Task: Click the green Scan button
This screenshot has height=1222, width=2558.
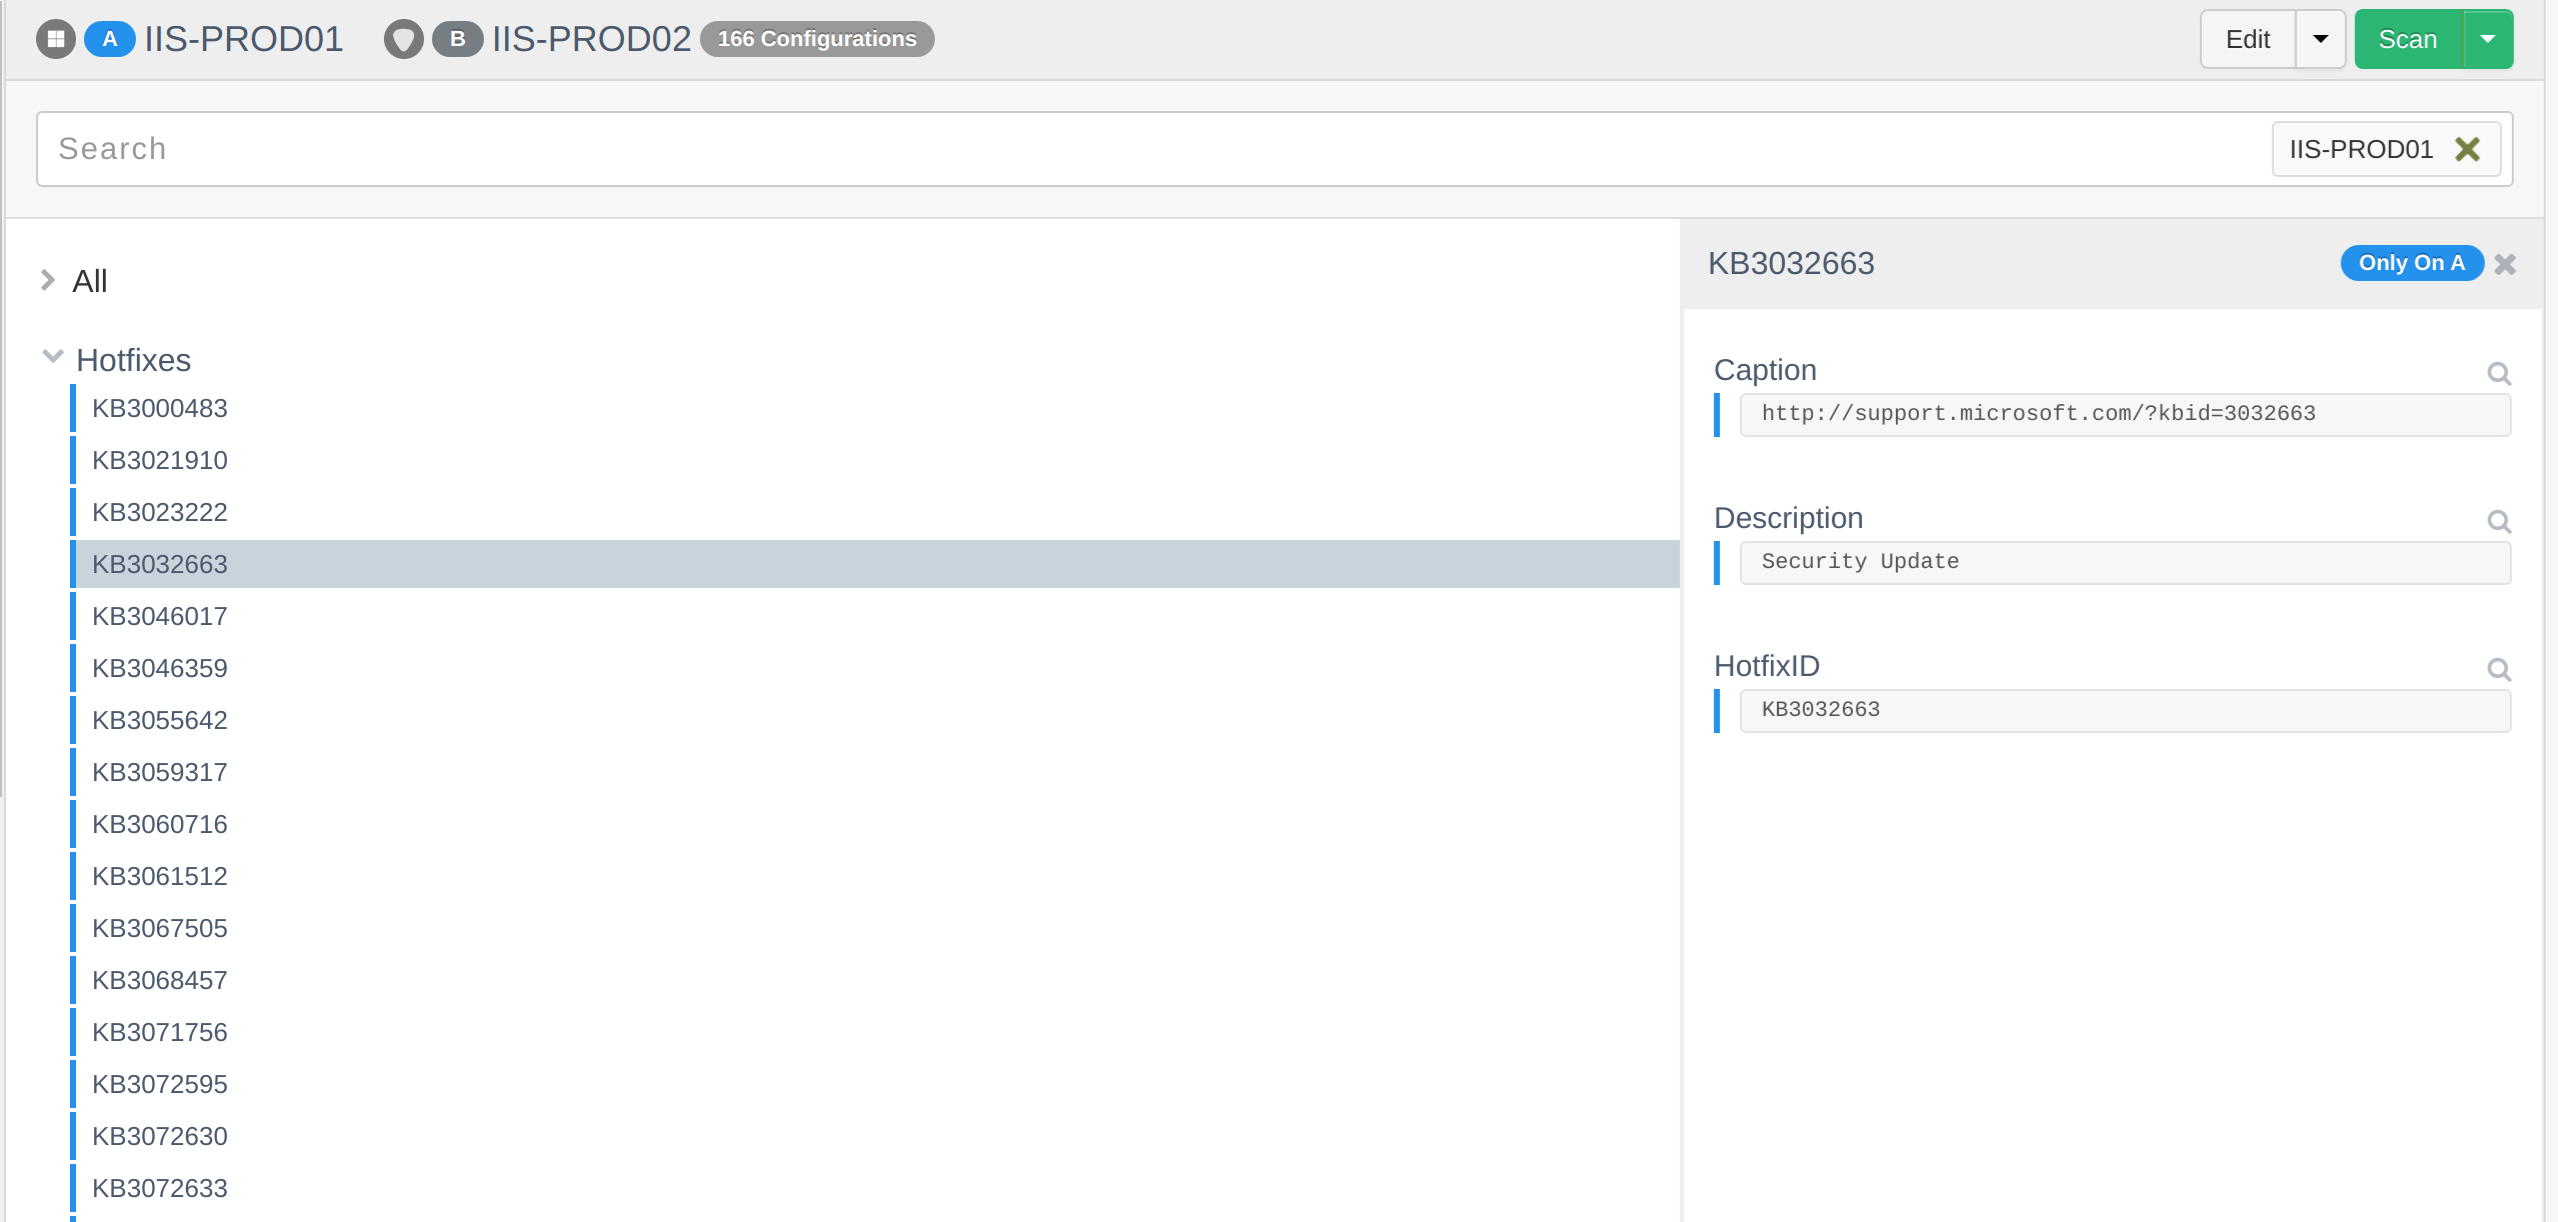Action: click(2408, 39)
